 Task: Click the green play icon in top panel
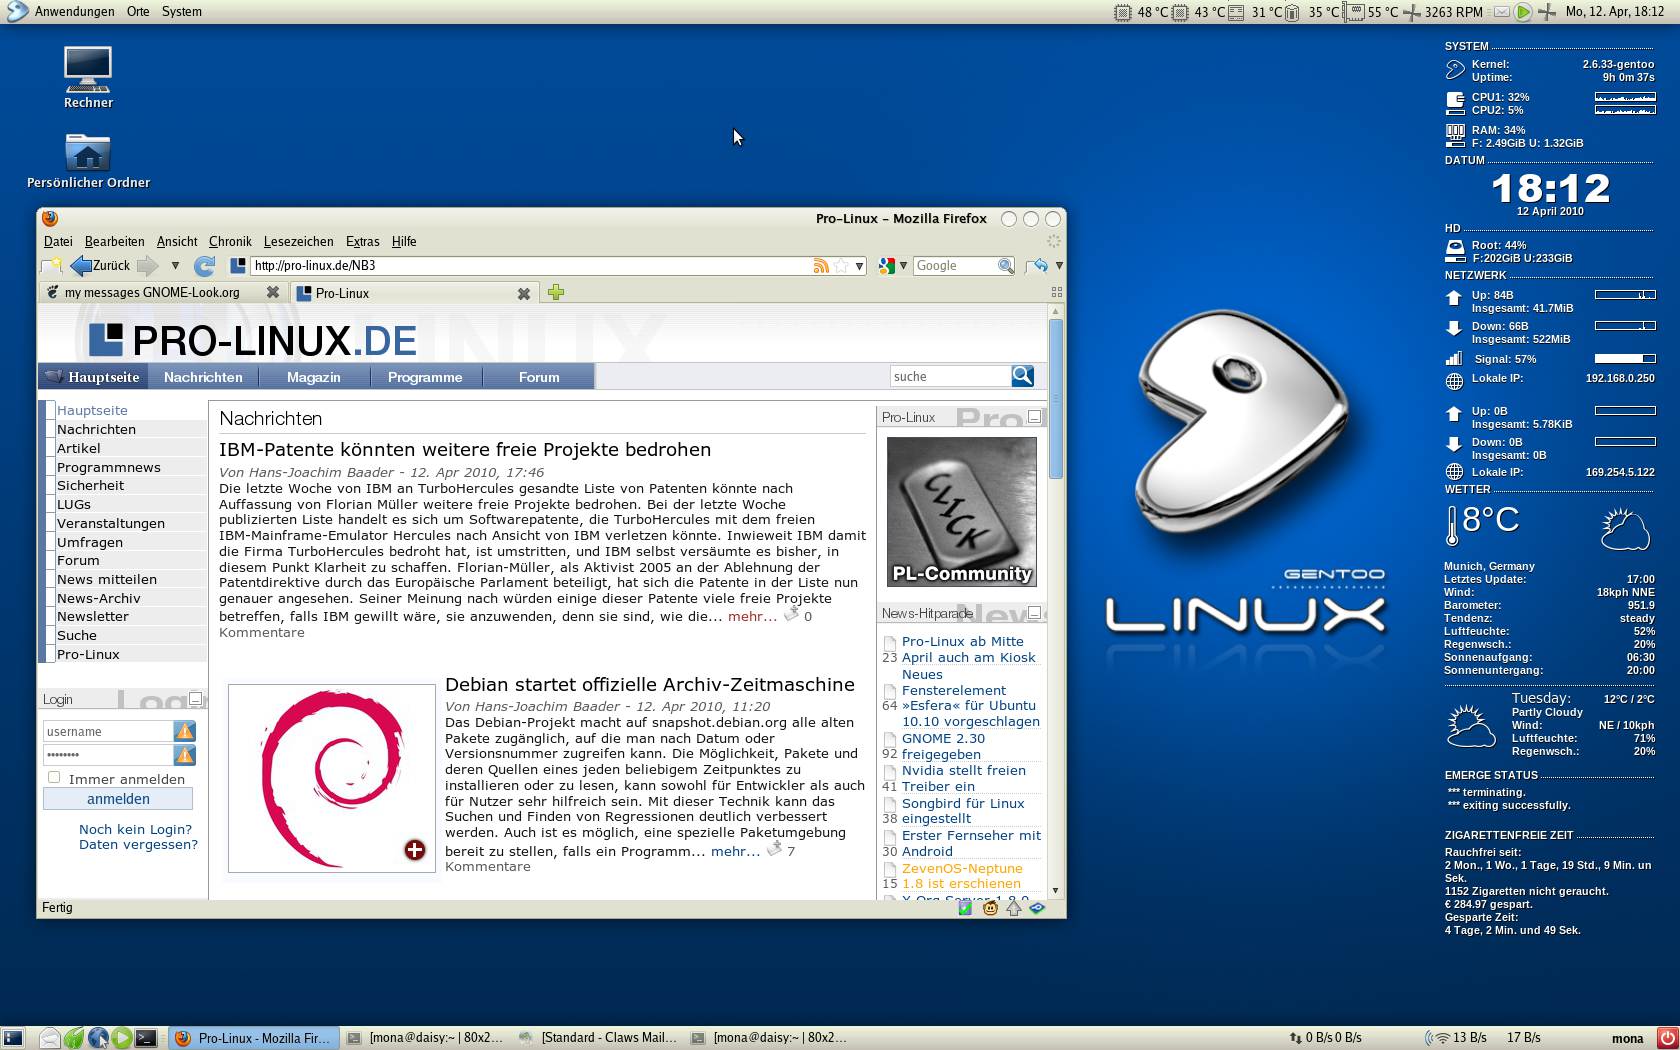(1523, 12)
